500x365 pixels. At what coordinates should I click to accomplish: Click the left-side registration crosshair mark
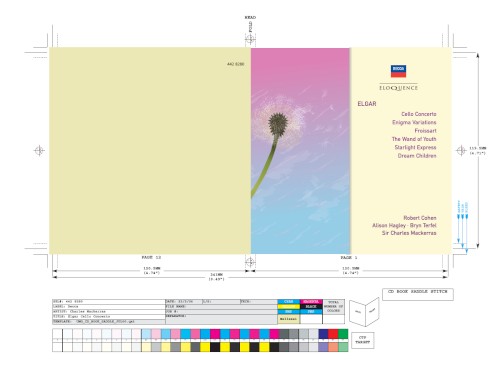point(39,151)
